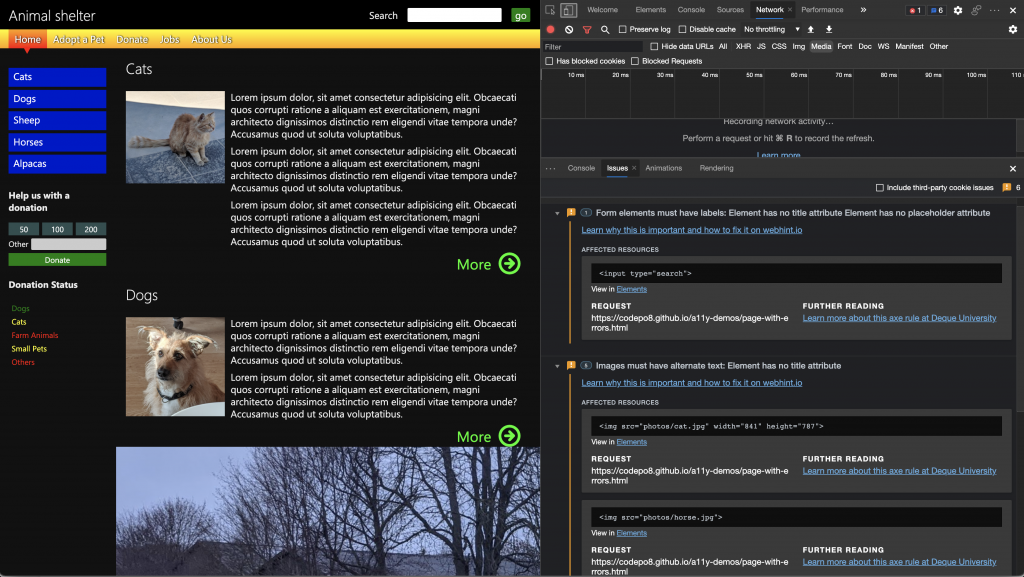Click the warning icon beside Images alternate text issue
This screenshot has width=1024, height=577.
pyautogui.click(x=571, y=366)
